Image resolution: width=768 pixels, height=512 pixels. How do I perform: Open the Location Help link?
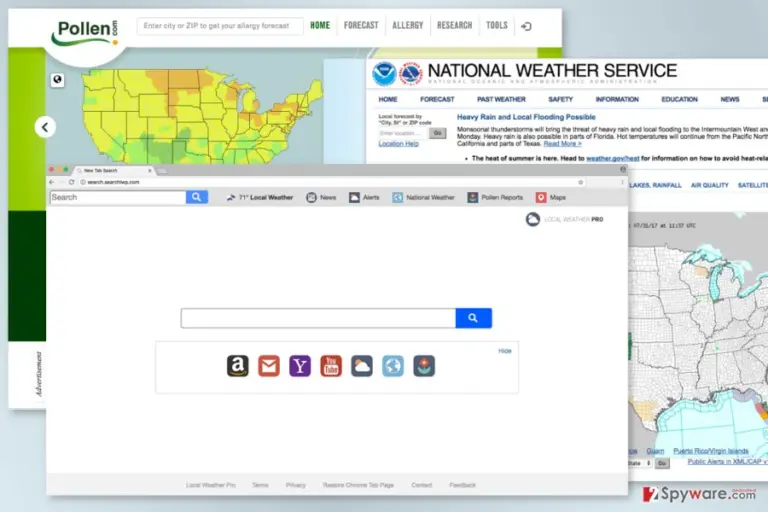399,144
